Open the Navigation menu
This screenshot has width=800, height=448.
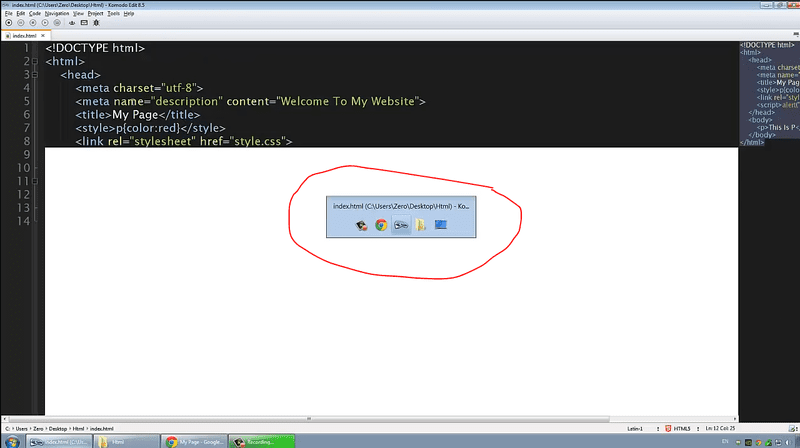click(57, 14)
